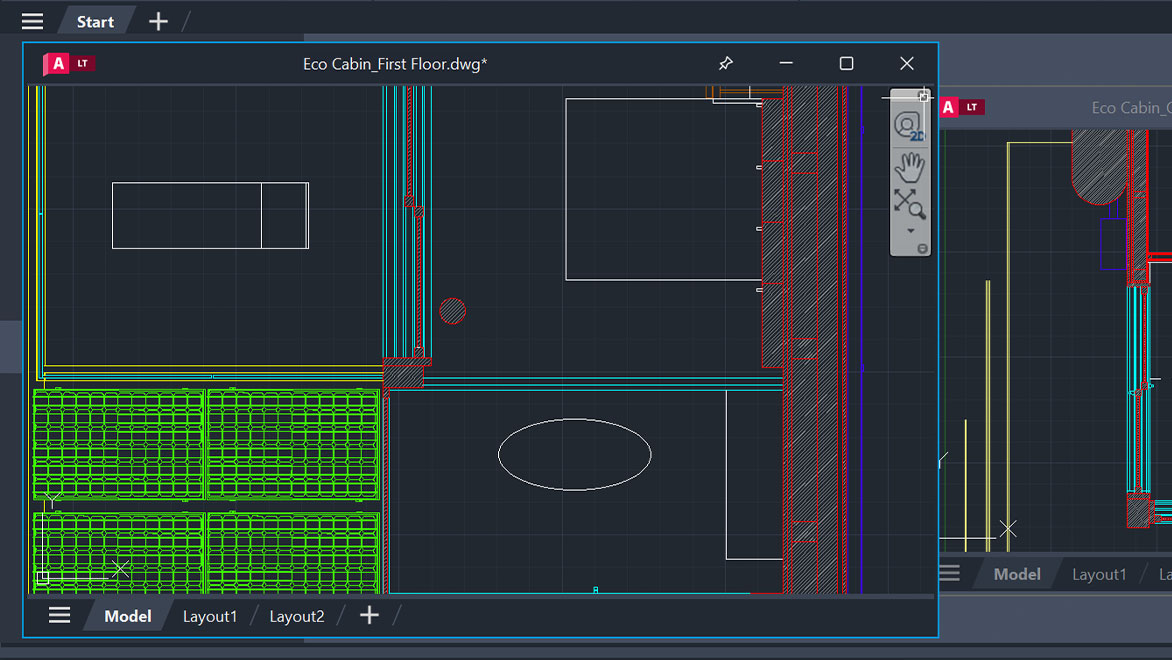Hide the navigation bar using its minus icon
This screenshot has width=1172, height=660.
(922, 246)
